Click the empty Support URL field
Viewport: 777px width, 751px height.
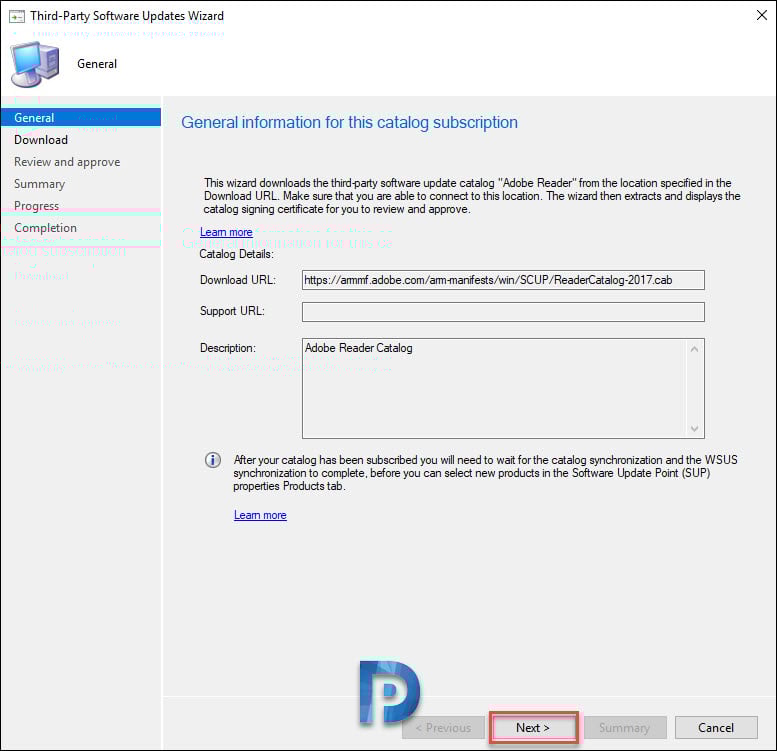tap(503, 312)
